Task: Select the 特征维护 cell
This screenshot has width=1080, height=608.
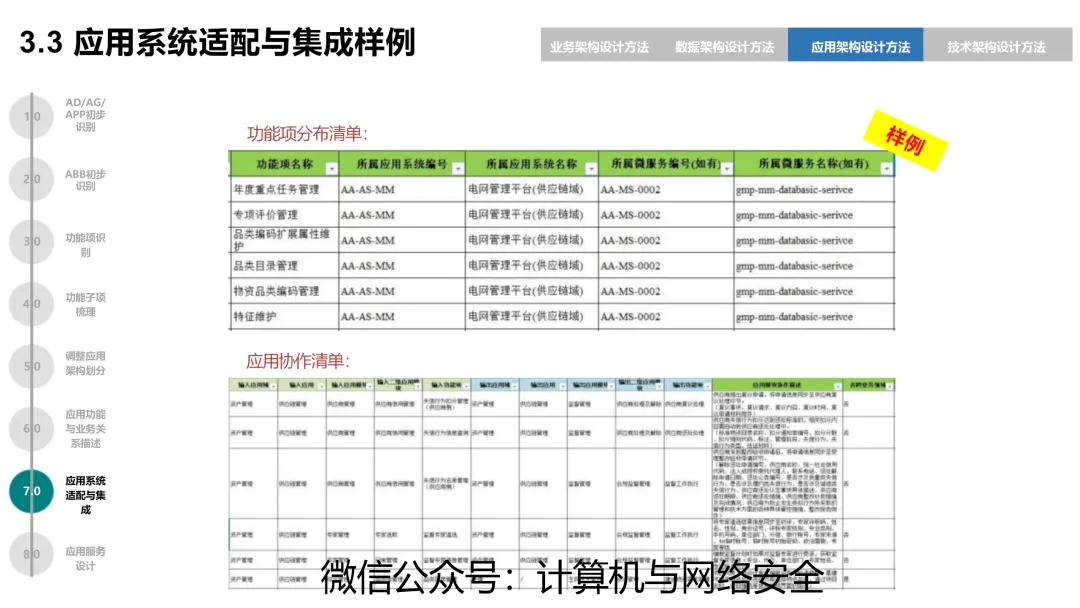Action: (x=284, y=317)
